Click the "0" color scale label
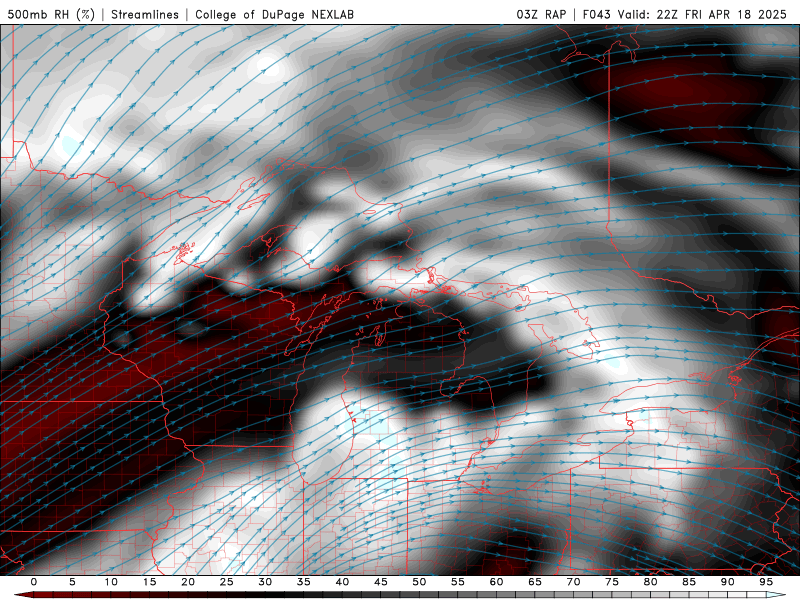Viewport: 800px width, 600px height. 34,582
